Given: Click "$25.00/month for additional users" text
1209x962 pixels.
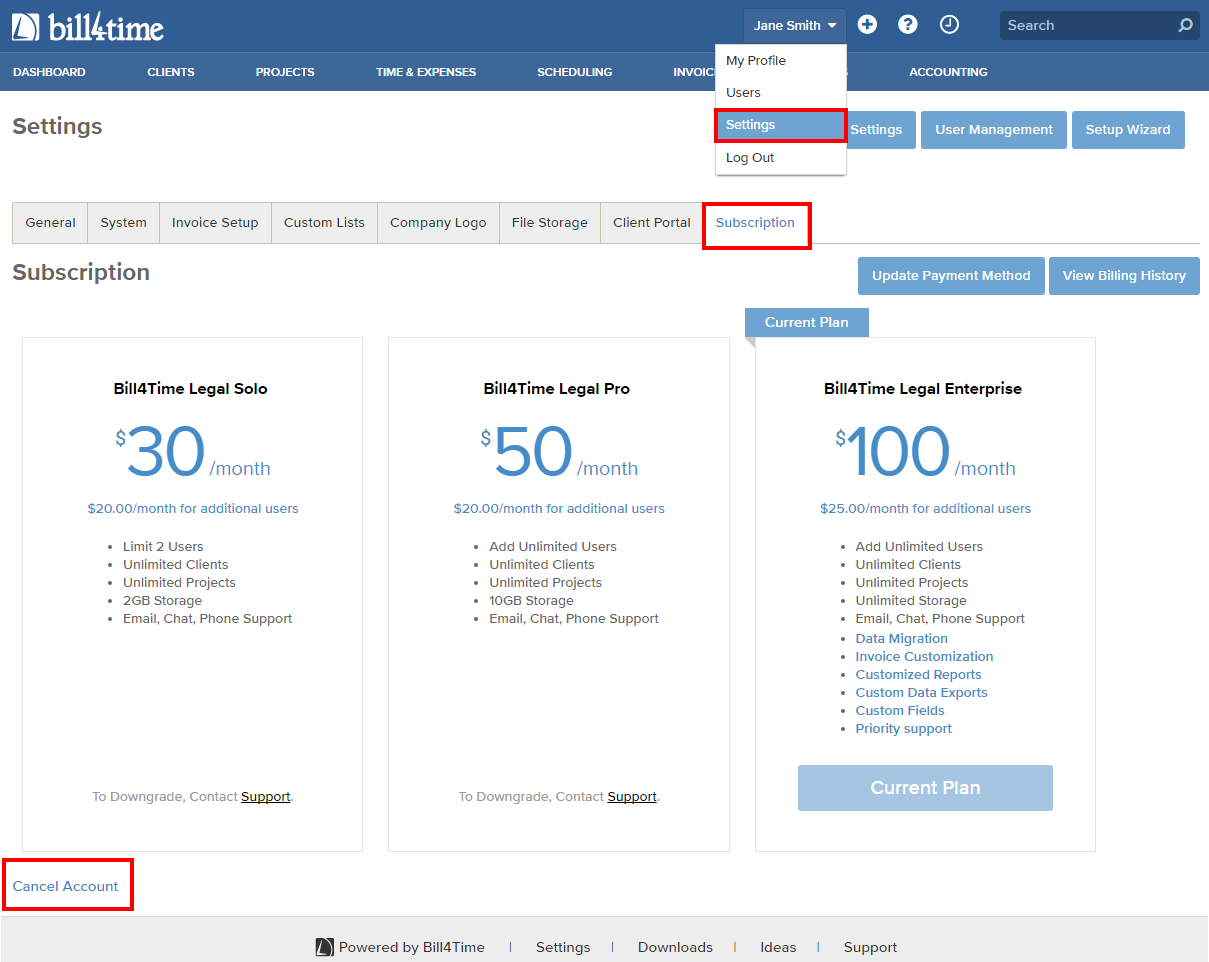Looking at the screenshot, I should pos(925,509).
